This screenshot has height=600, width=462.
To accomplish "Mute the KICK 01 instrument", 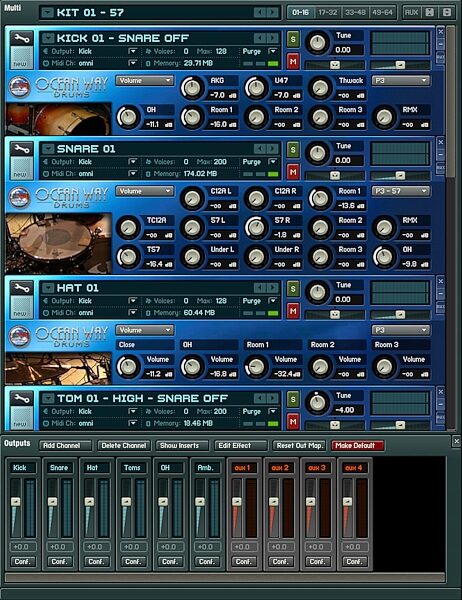I will (293, 61).
